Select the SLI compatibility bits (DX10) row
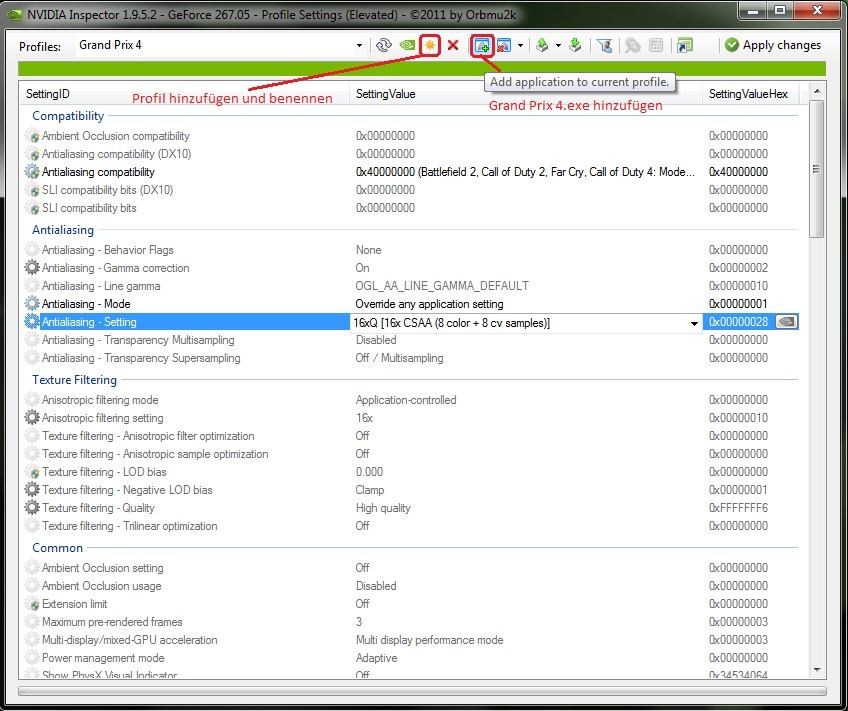This screenshot has height=711, width=848. 411,190
